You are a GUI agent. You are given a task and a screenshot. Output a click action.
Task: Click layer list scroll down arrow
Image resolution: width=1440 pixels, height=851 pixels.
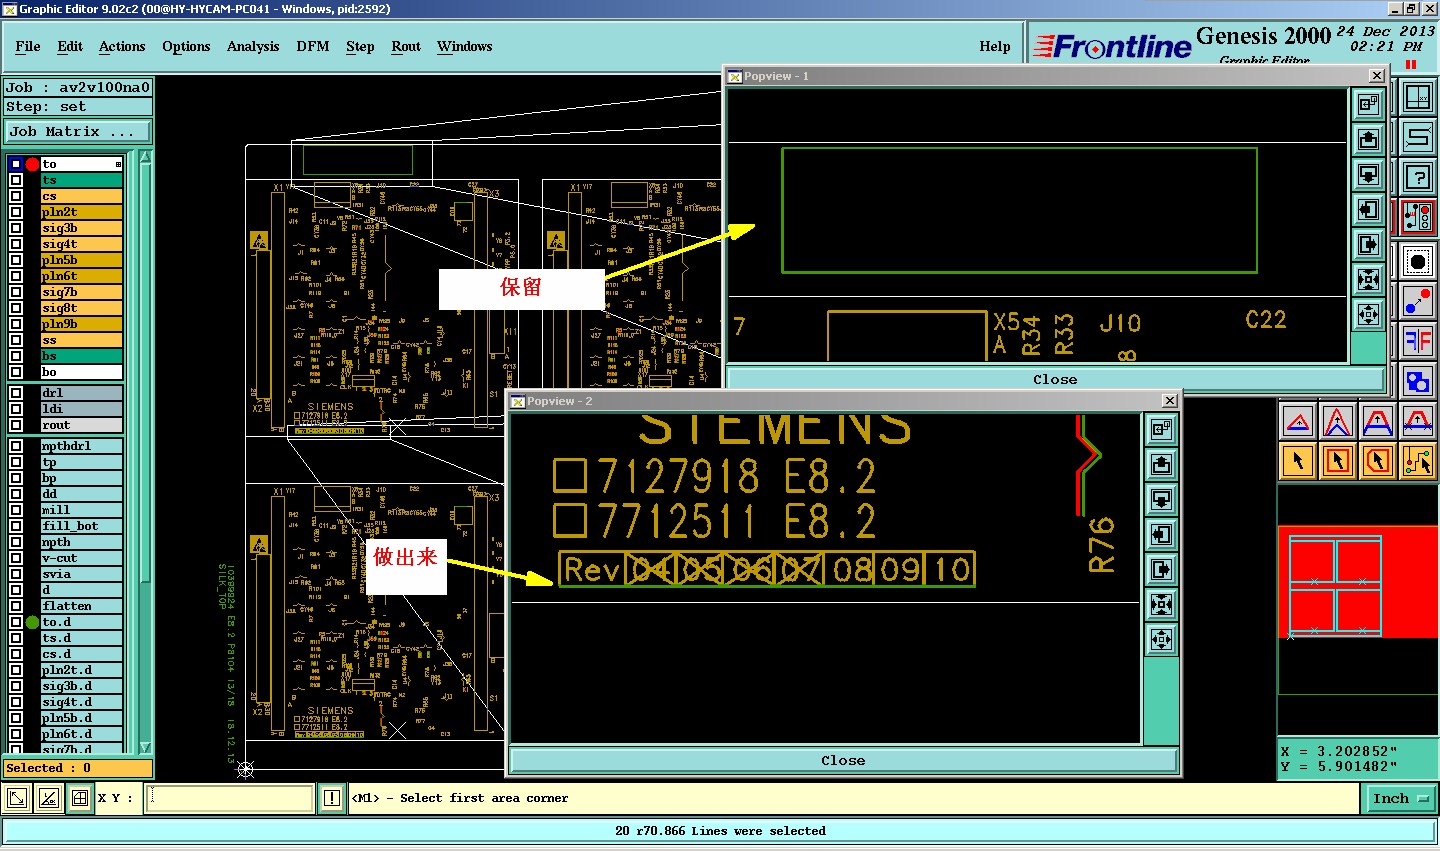pos(146,747)
